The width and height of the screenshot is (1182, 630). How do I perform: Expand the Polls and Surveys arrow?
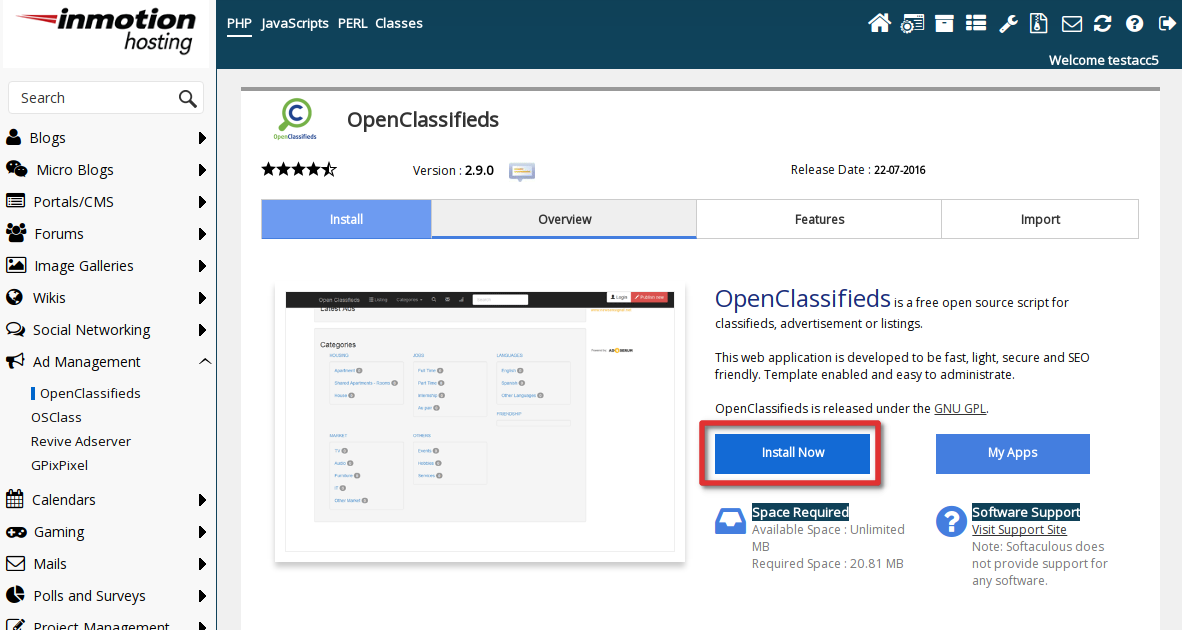pos(202,596)
